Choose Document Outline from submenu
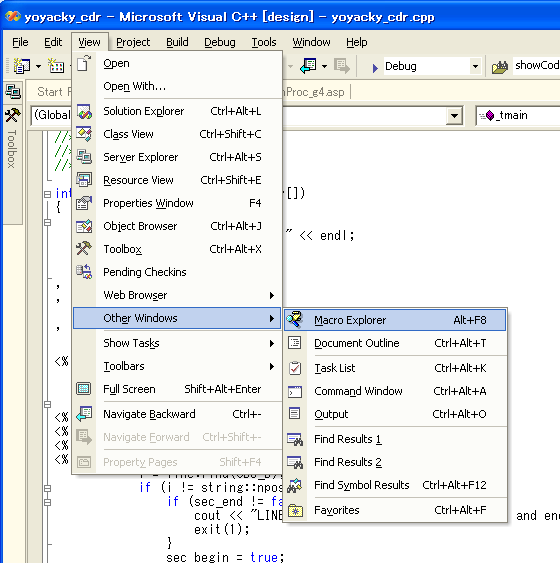Screen dimensions: 560x563 (x=395, y=343)
